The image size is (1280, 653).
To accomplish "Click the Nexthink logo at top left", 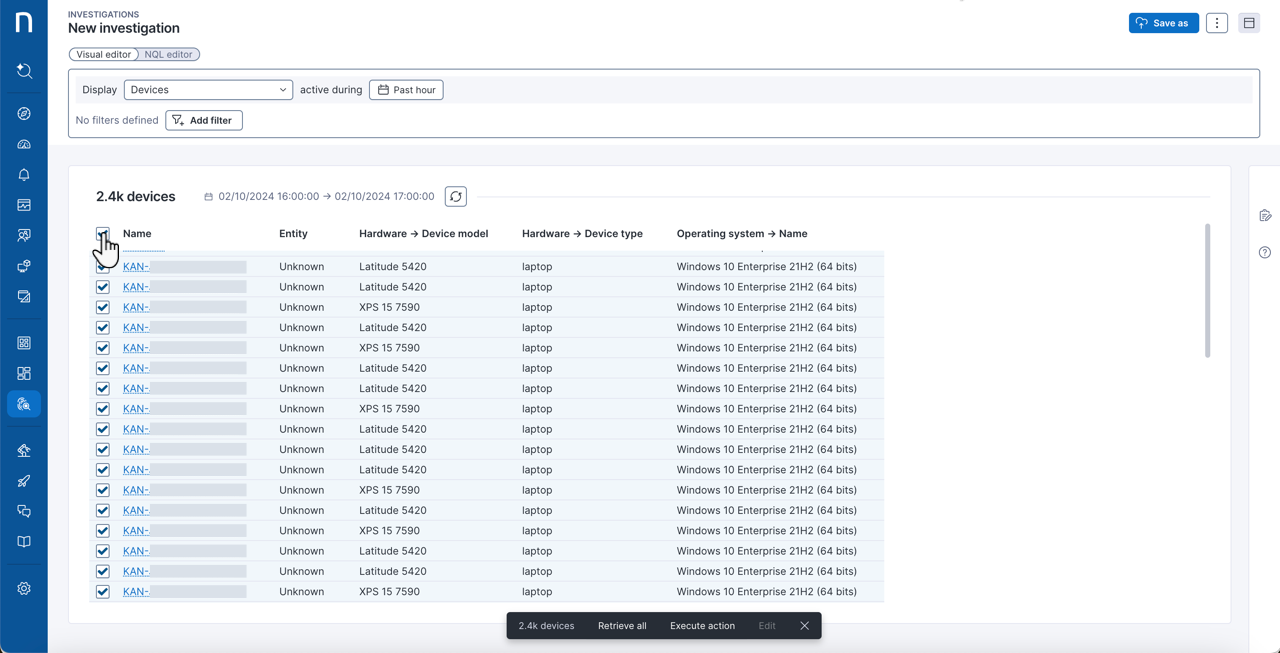I will (24, 22).
